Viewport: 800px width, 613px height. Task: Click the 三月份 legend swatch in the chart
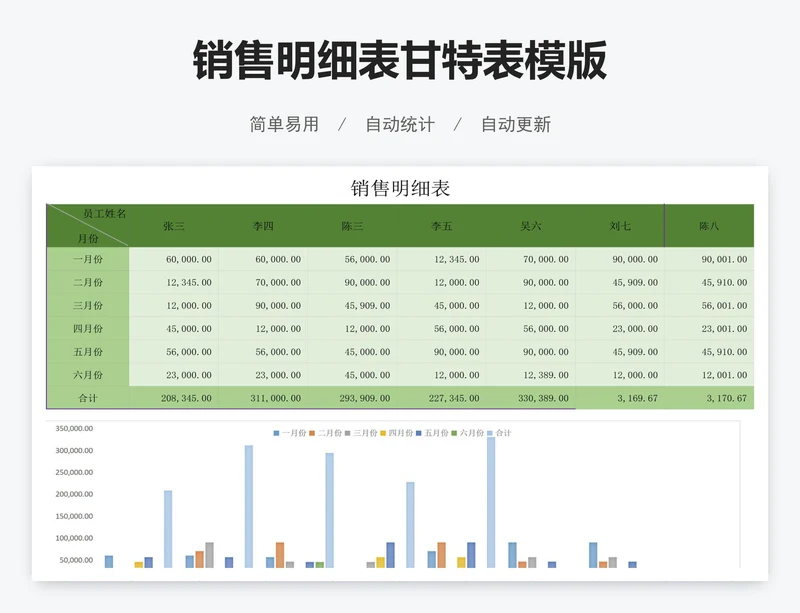[347, 433]
